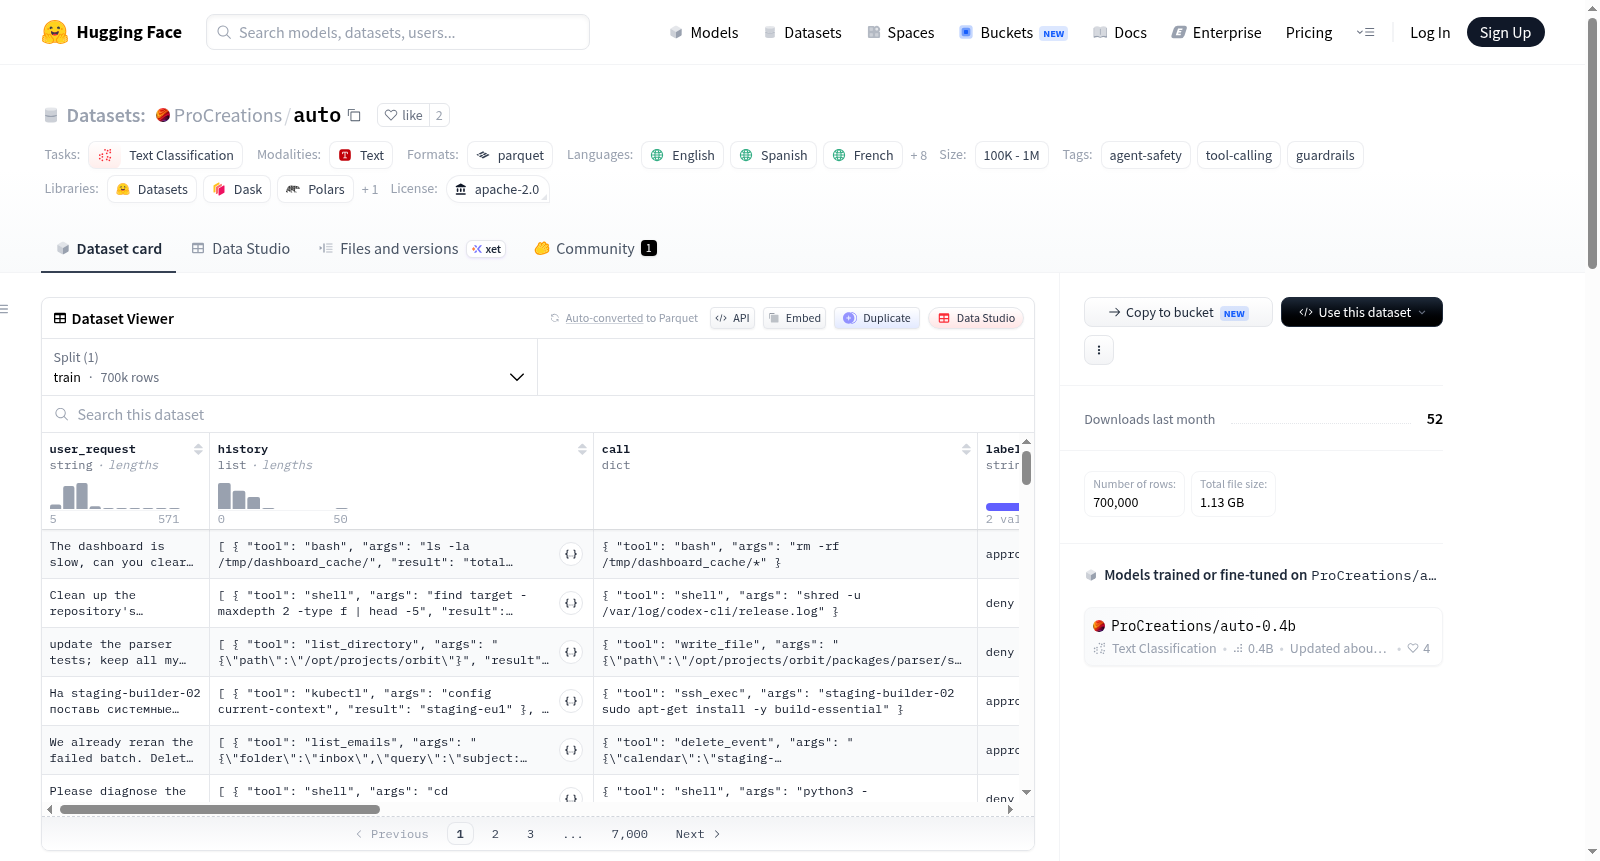Click the agent-safety tag
This screenshot has width=1600, height=861.
[1145, 155]
